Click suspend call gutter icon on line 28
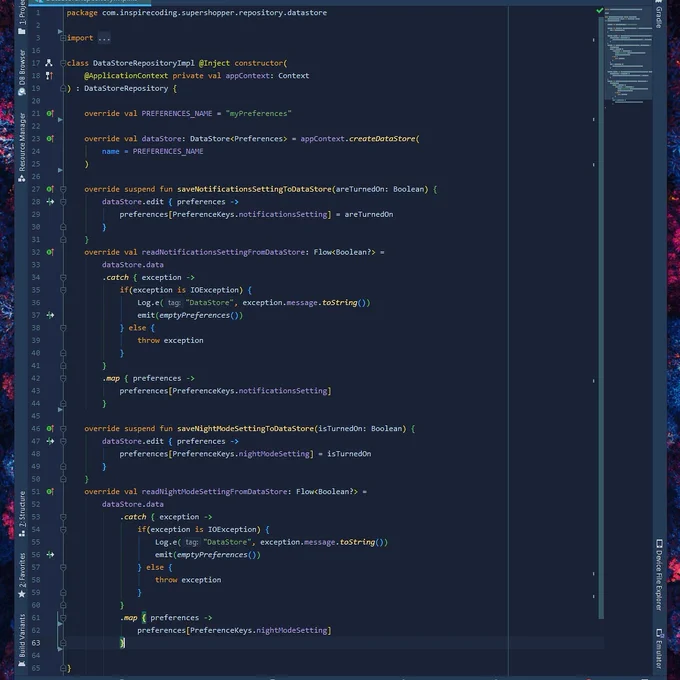The image size is (680, 680). click(x=50, y=202)
